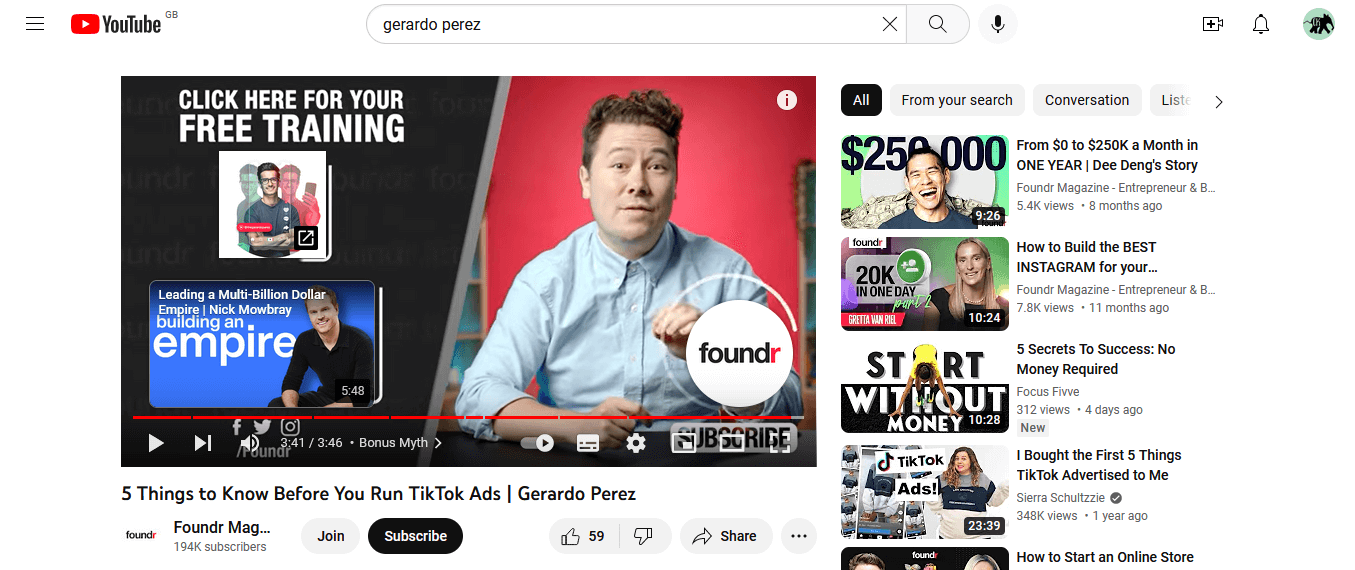Select the partially visible Liste chip
1355x570 pixels.
[x=1174, y=100]
